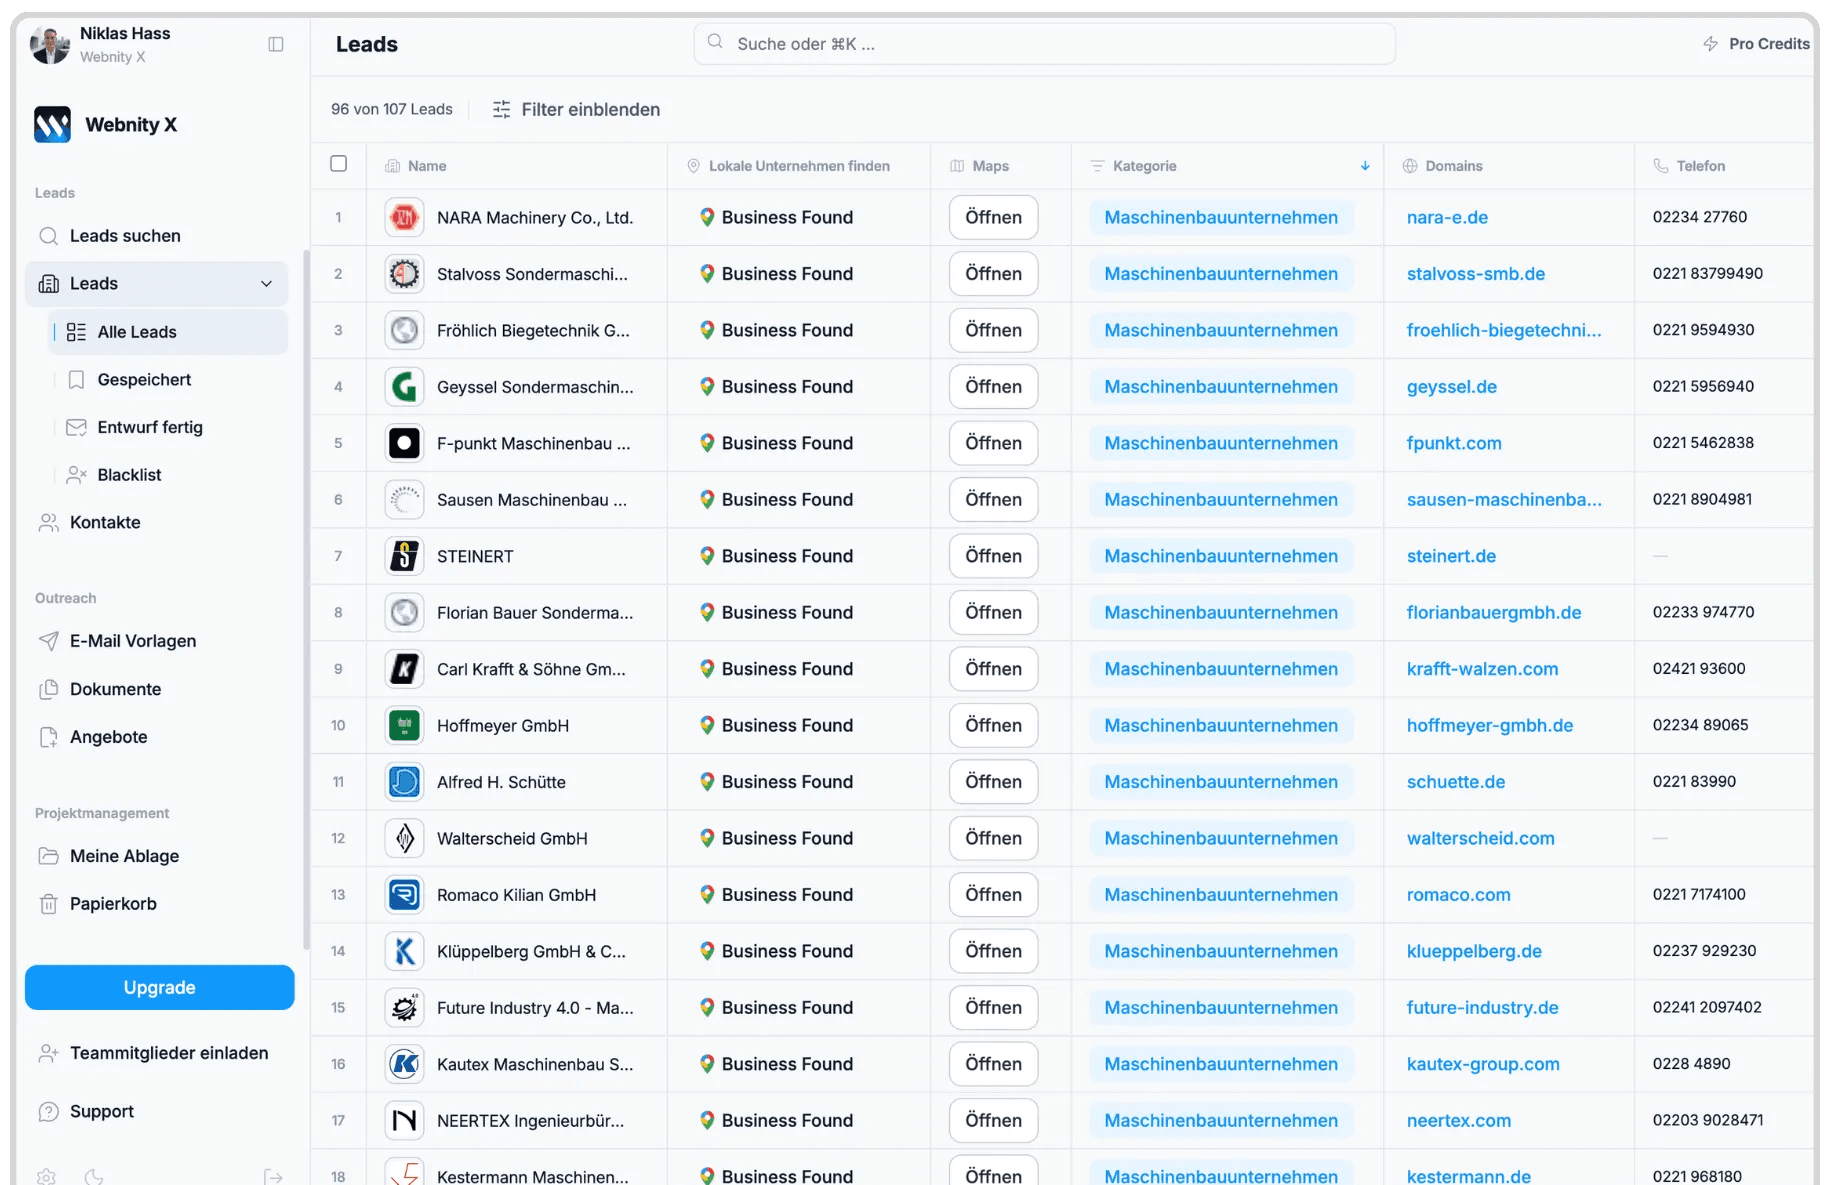Click Geyssel green G logo
Image resolution: width=1830 pixels, height=1185 pixels.
pos(404,387)
